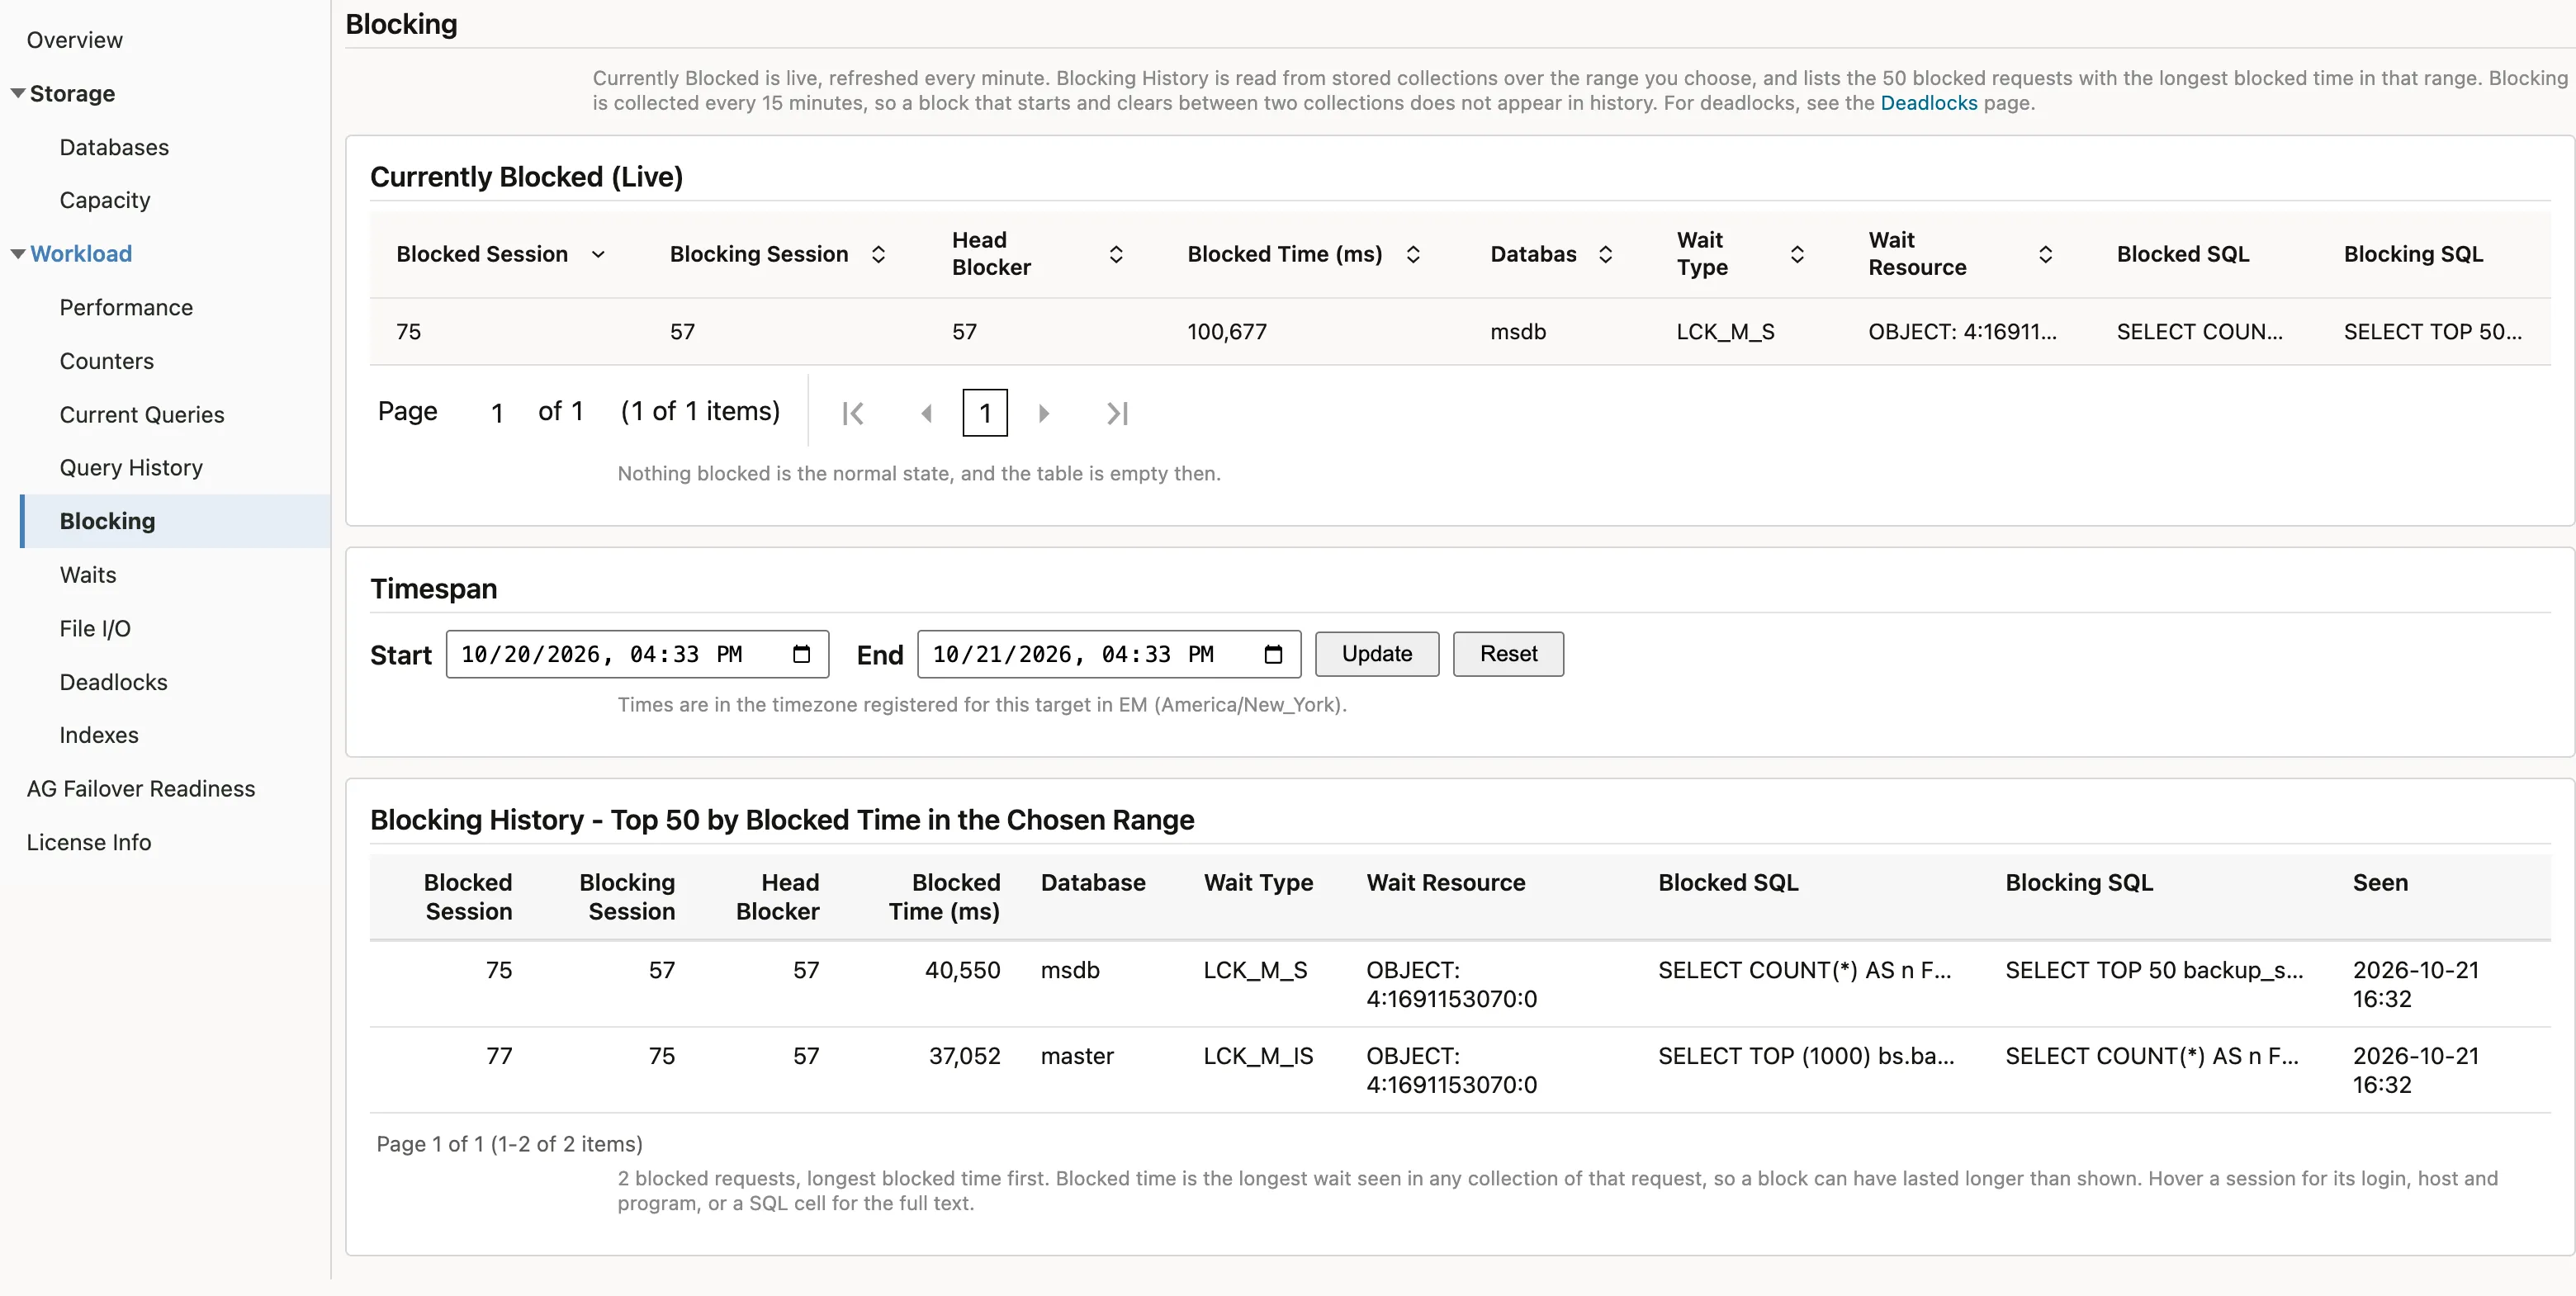Follow the Deadlocks link in description
This screenshot has height=1296, width=2576.
1929,103
